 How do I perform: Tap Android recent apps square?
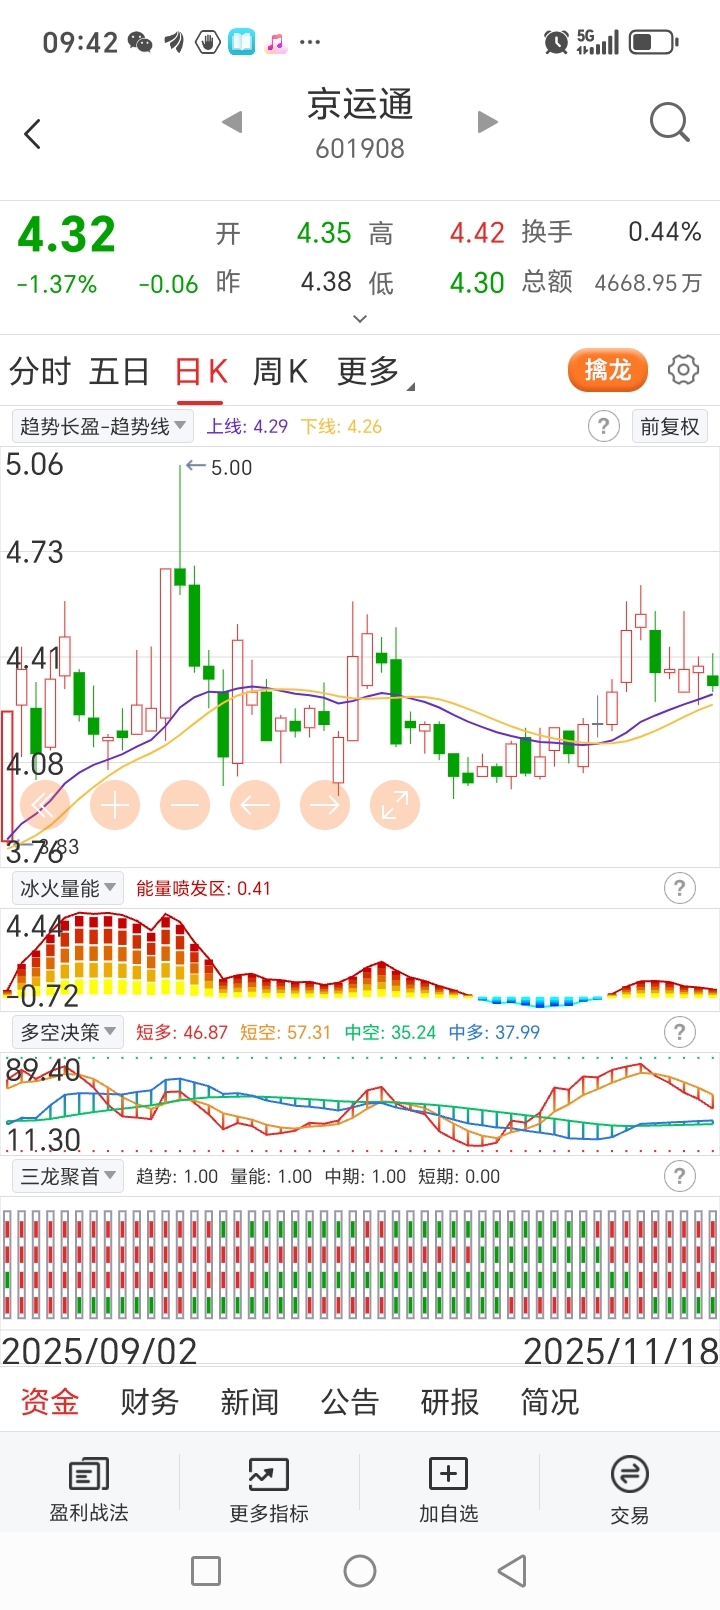point(206,1571)
